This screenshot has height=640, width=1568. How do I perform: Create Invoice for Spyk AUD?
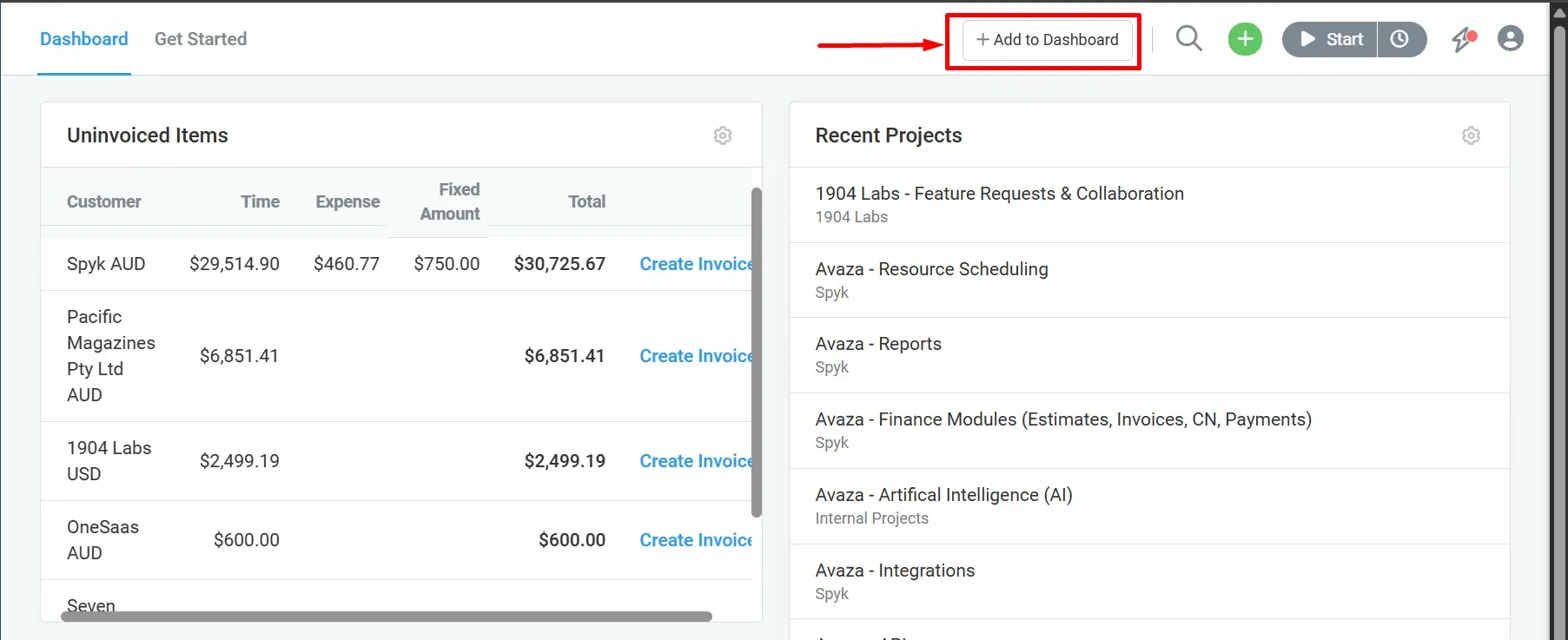(696, 264)
